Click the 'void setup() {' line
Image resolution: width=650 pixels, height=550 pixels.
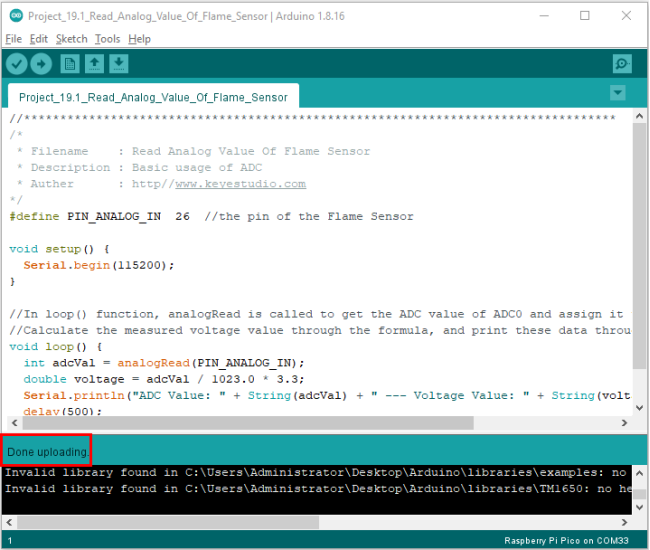(x=59, y=249)
